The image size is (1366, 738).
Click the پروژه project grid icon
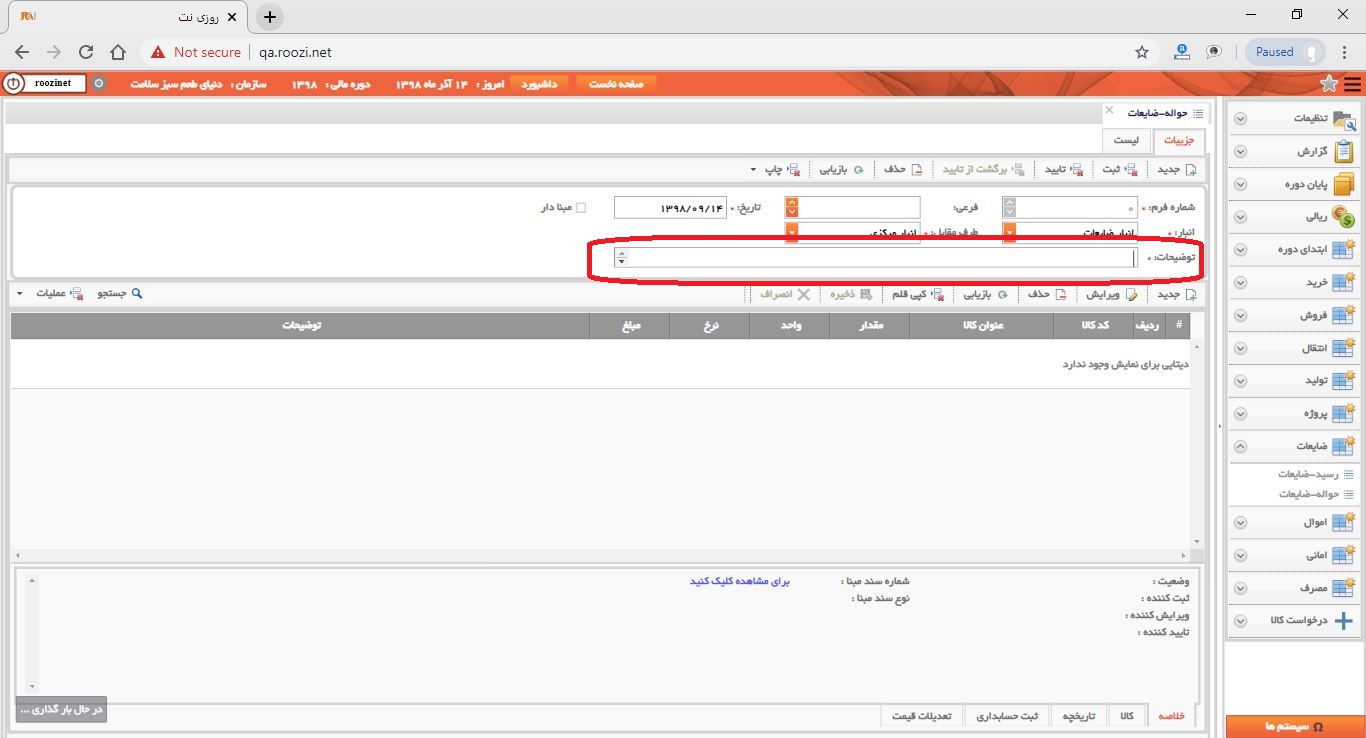click(1344, 414)
